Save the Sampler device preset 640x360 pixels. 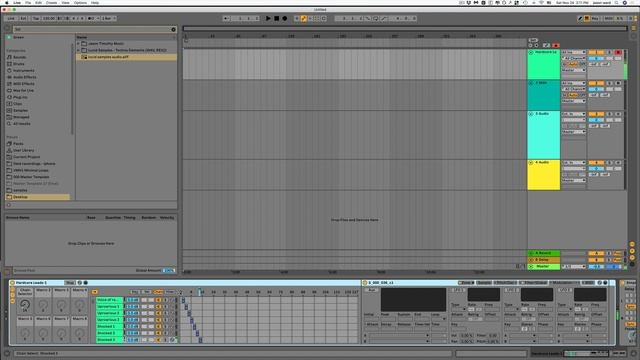point(605,282)
